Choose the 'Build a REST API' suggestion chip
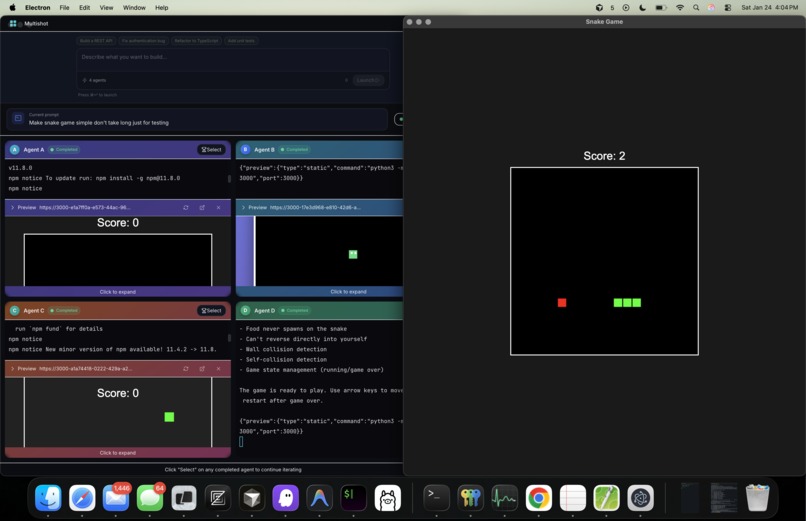 (x=96, y=41)
